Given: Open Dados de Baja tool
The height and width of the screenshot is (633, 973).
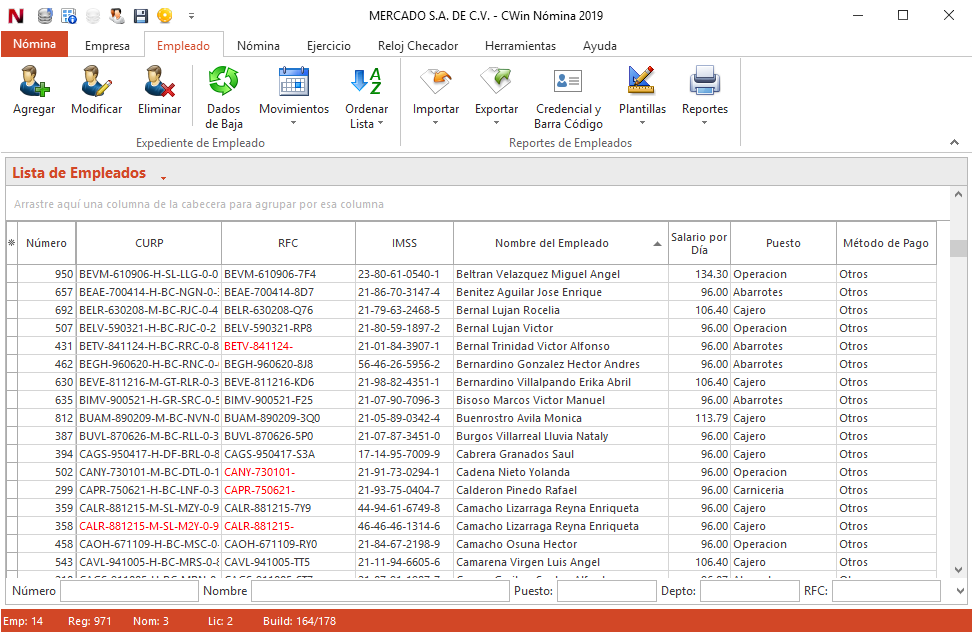Looking at the screenshot, I should [x=224, y=82].
